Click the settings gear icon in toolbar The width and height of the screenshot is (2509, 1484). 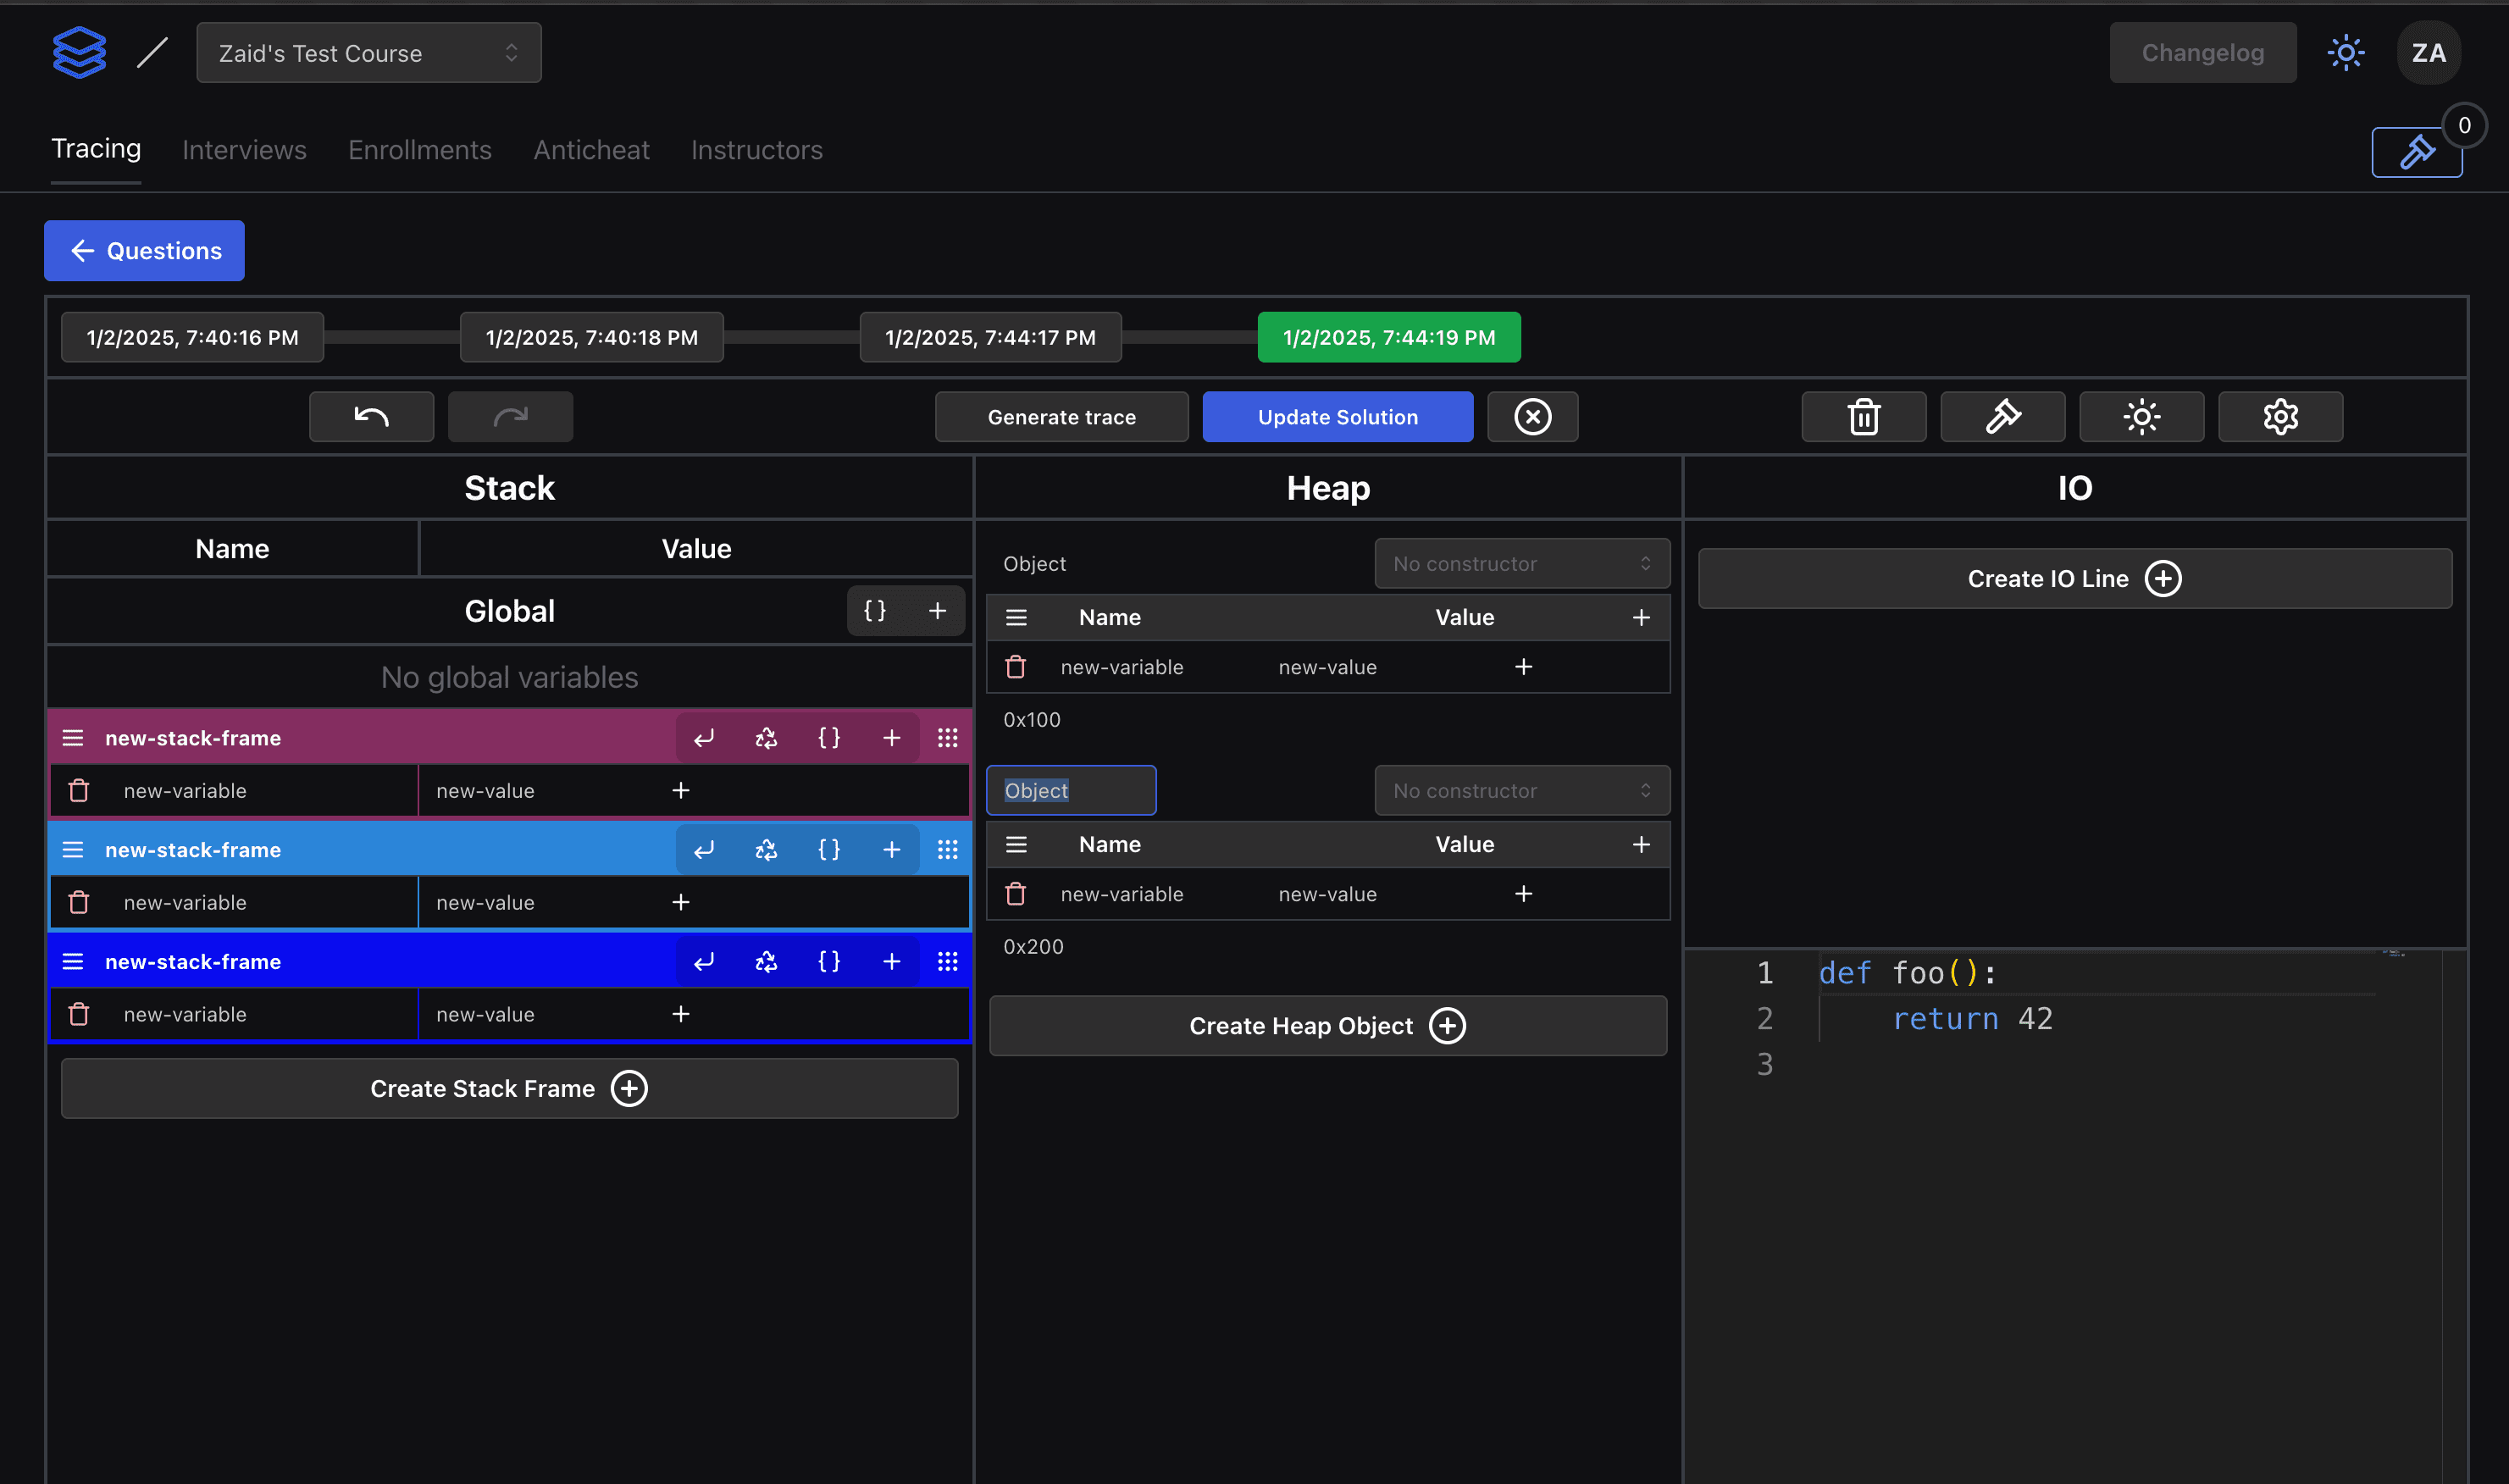2281,417
